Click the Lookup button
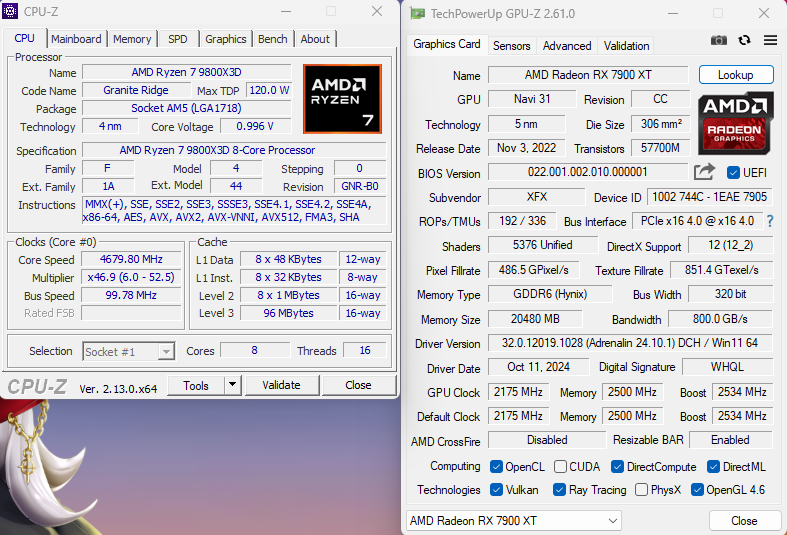Screen dimensions: 787x535 735,75
